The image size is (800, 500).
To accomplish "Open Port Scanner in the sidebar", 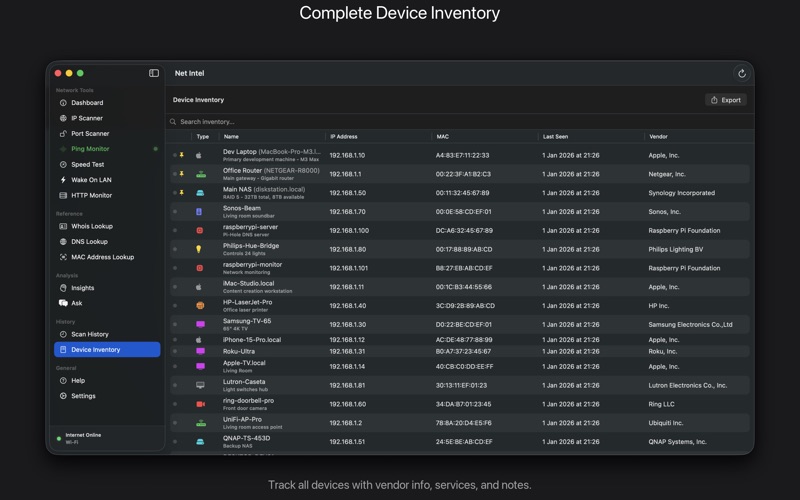I will (107, 133).
